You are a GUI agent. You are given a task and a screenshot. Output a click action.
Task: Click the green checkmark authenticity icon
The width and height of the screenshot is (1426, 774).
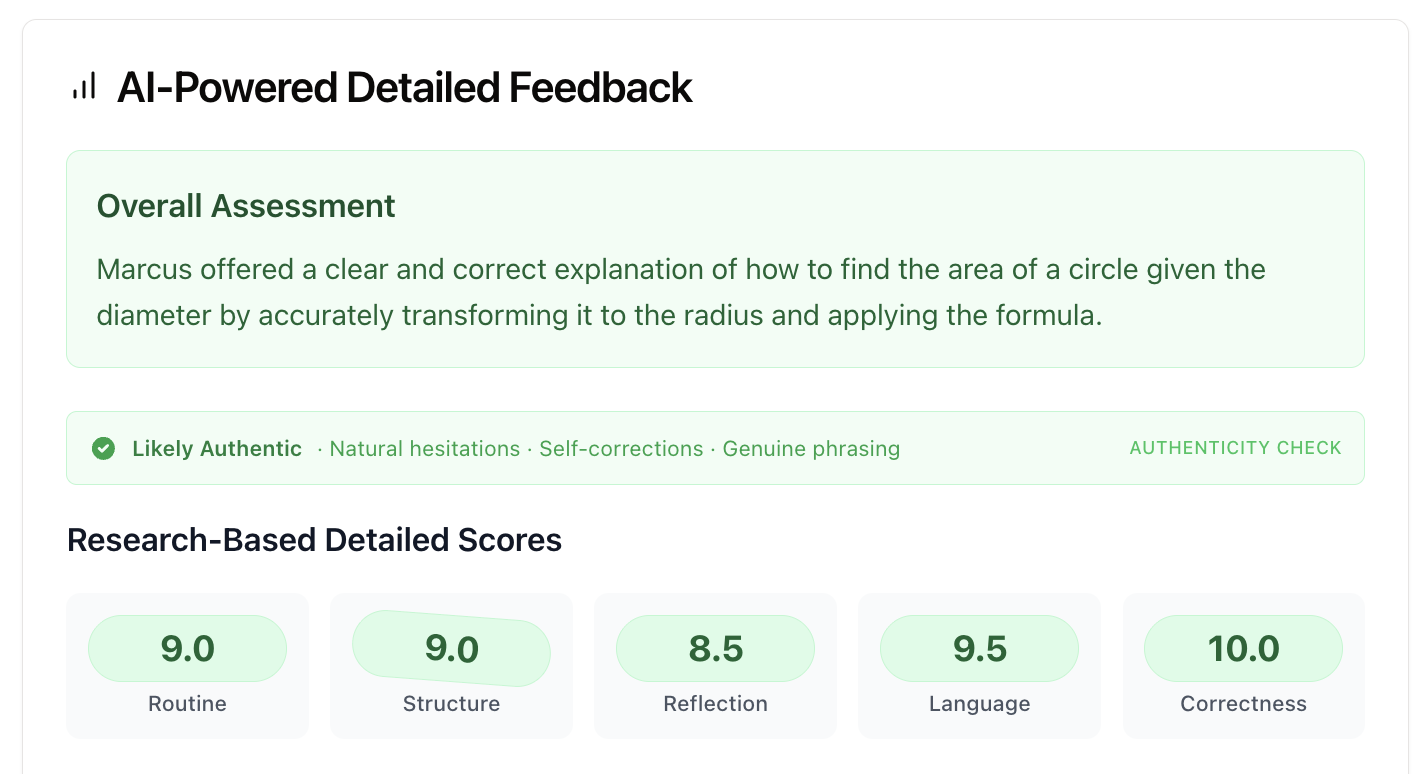[103, 448]
